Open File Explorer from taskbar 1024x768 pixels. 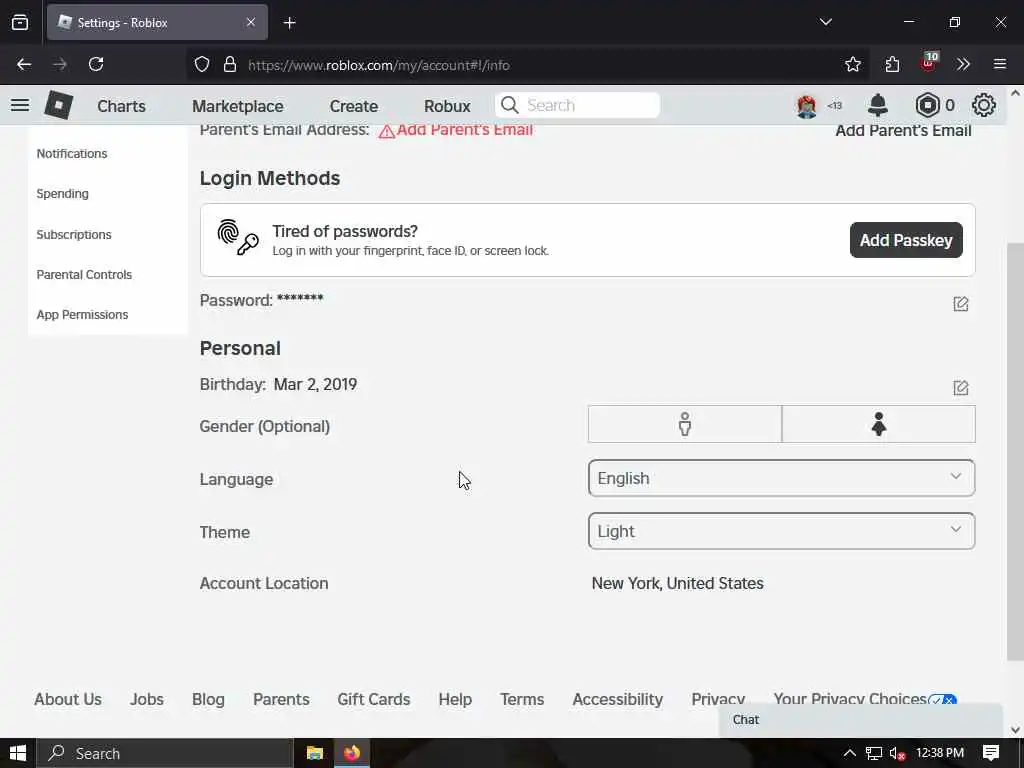315,753
